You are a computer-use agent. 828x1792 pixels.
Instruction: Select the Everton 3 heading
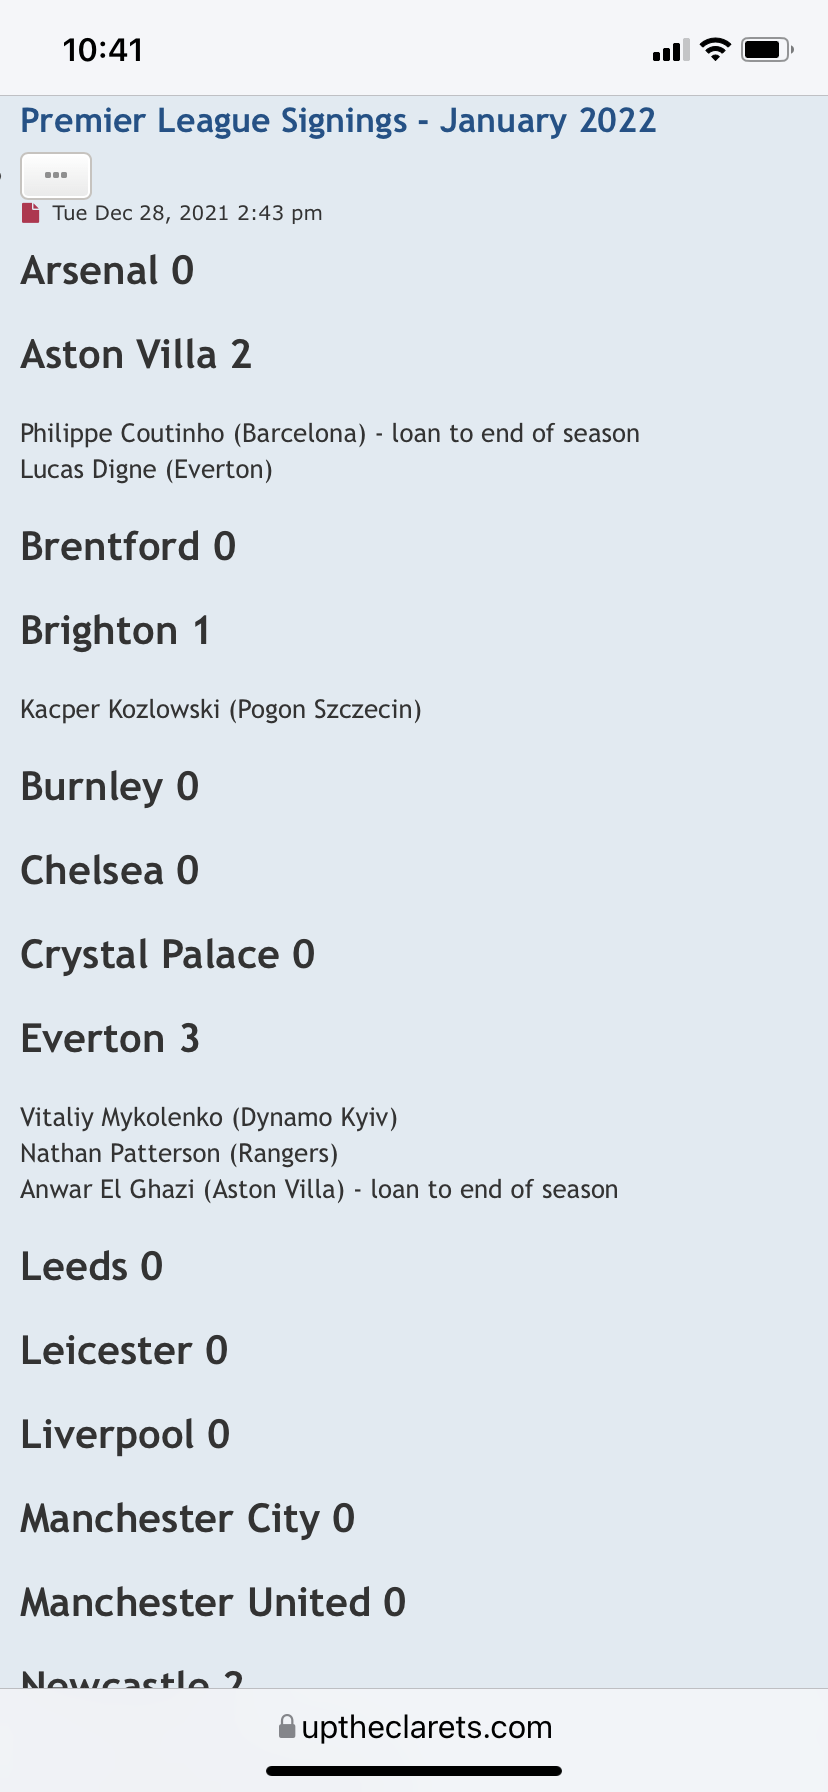pyautogui.click(x=110, y=1039)
